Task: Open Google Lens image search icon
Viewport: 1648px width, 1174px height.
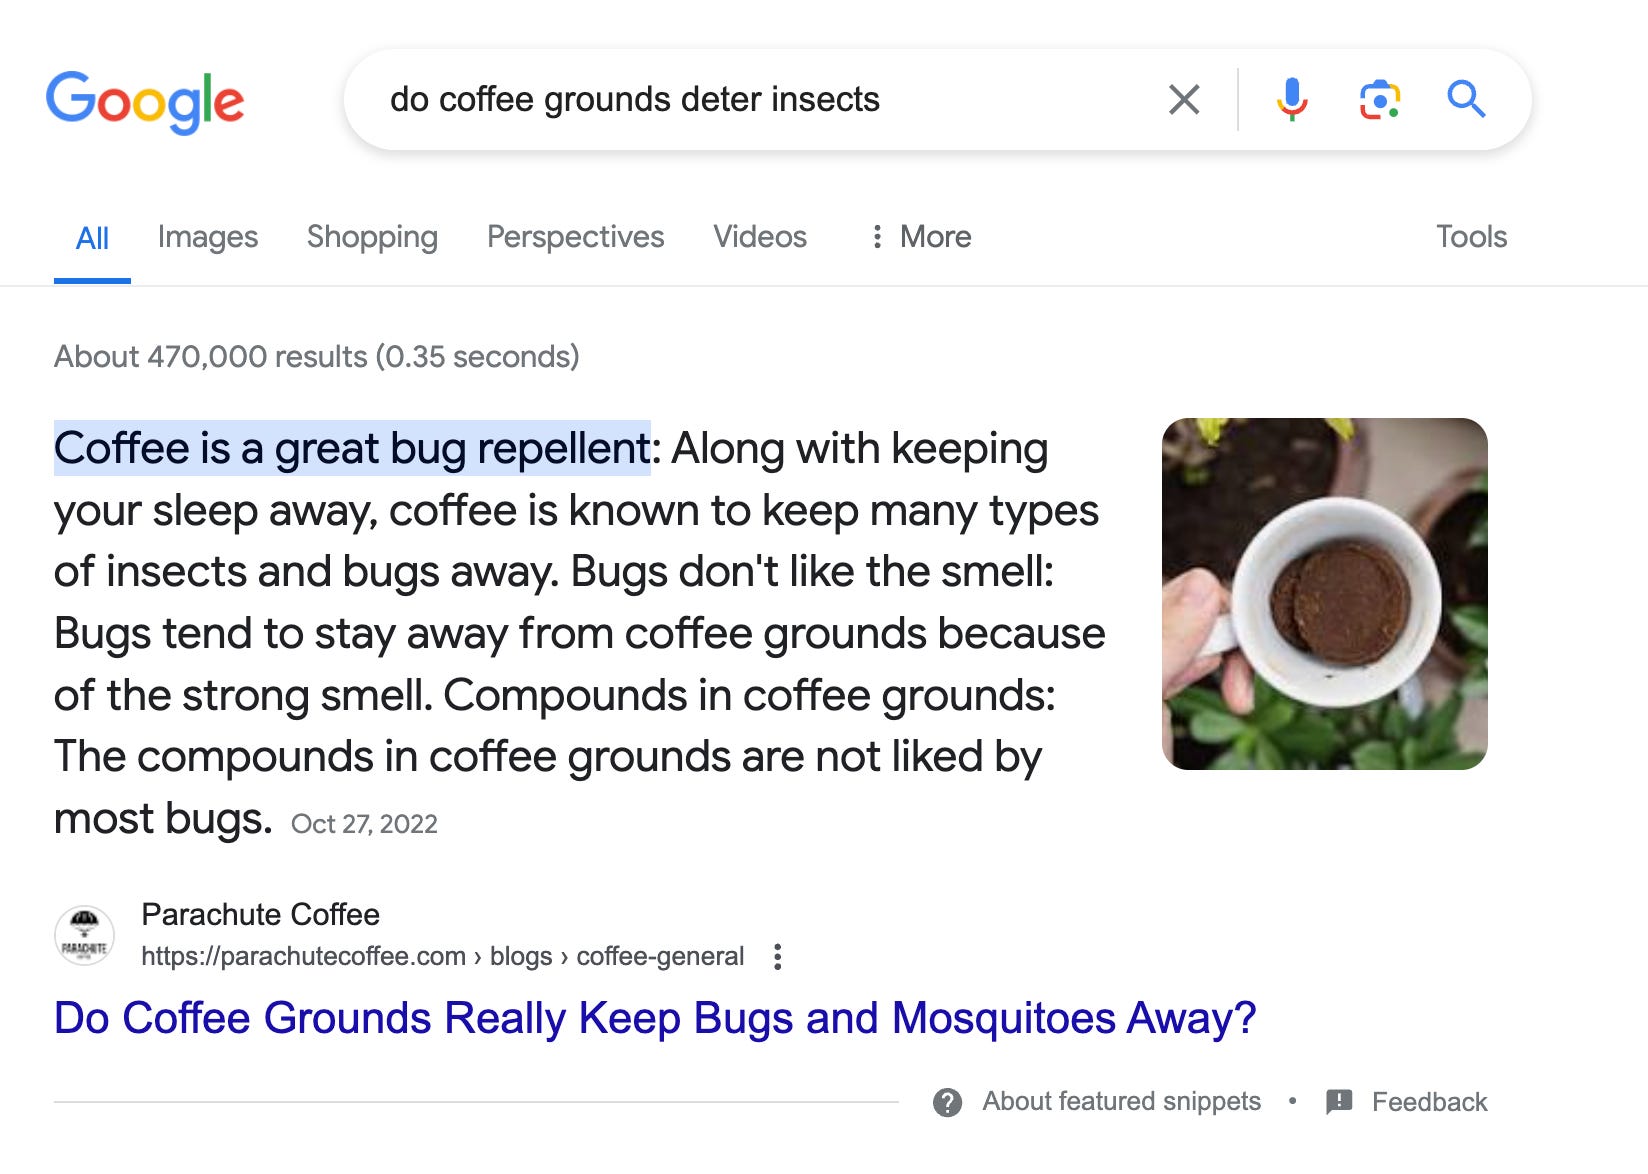Action: click(1379, 99)
